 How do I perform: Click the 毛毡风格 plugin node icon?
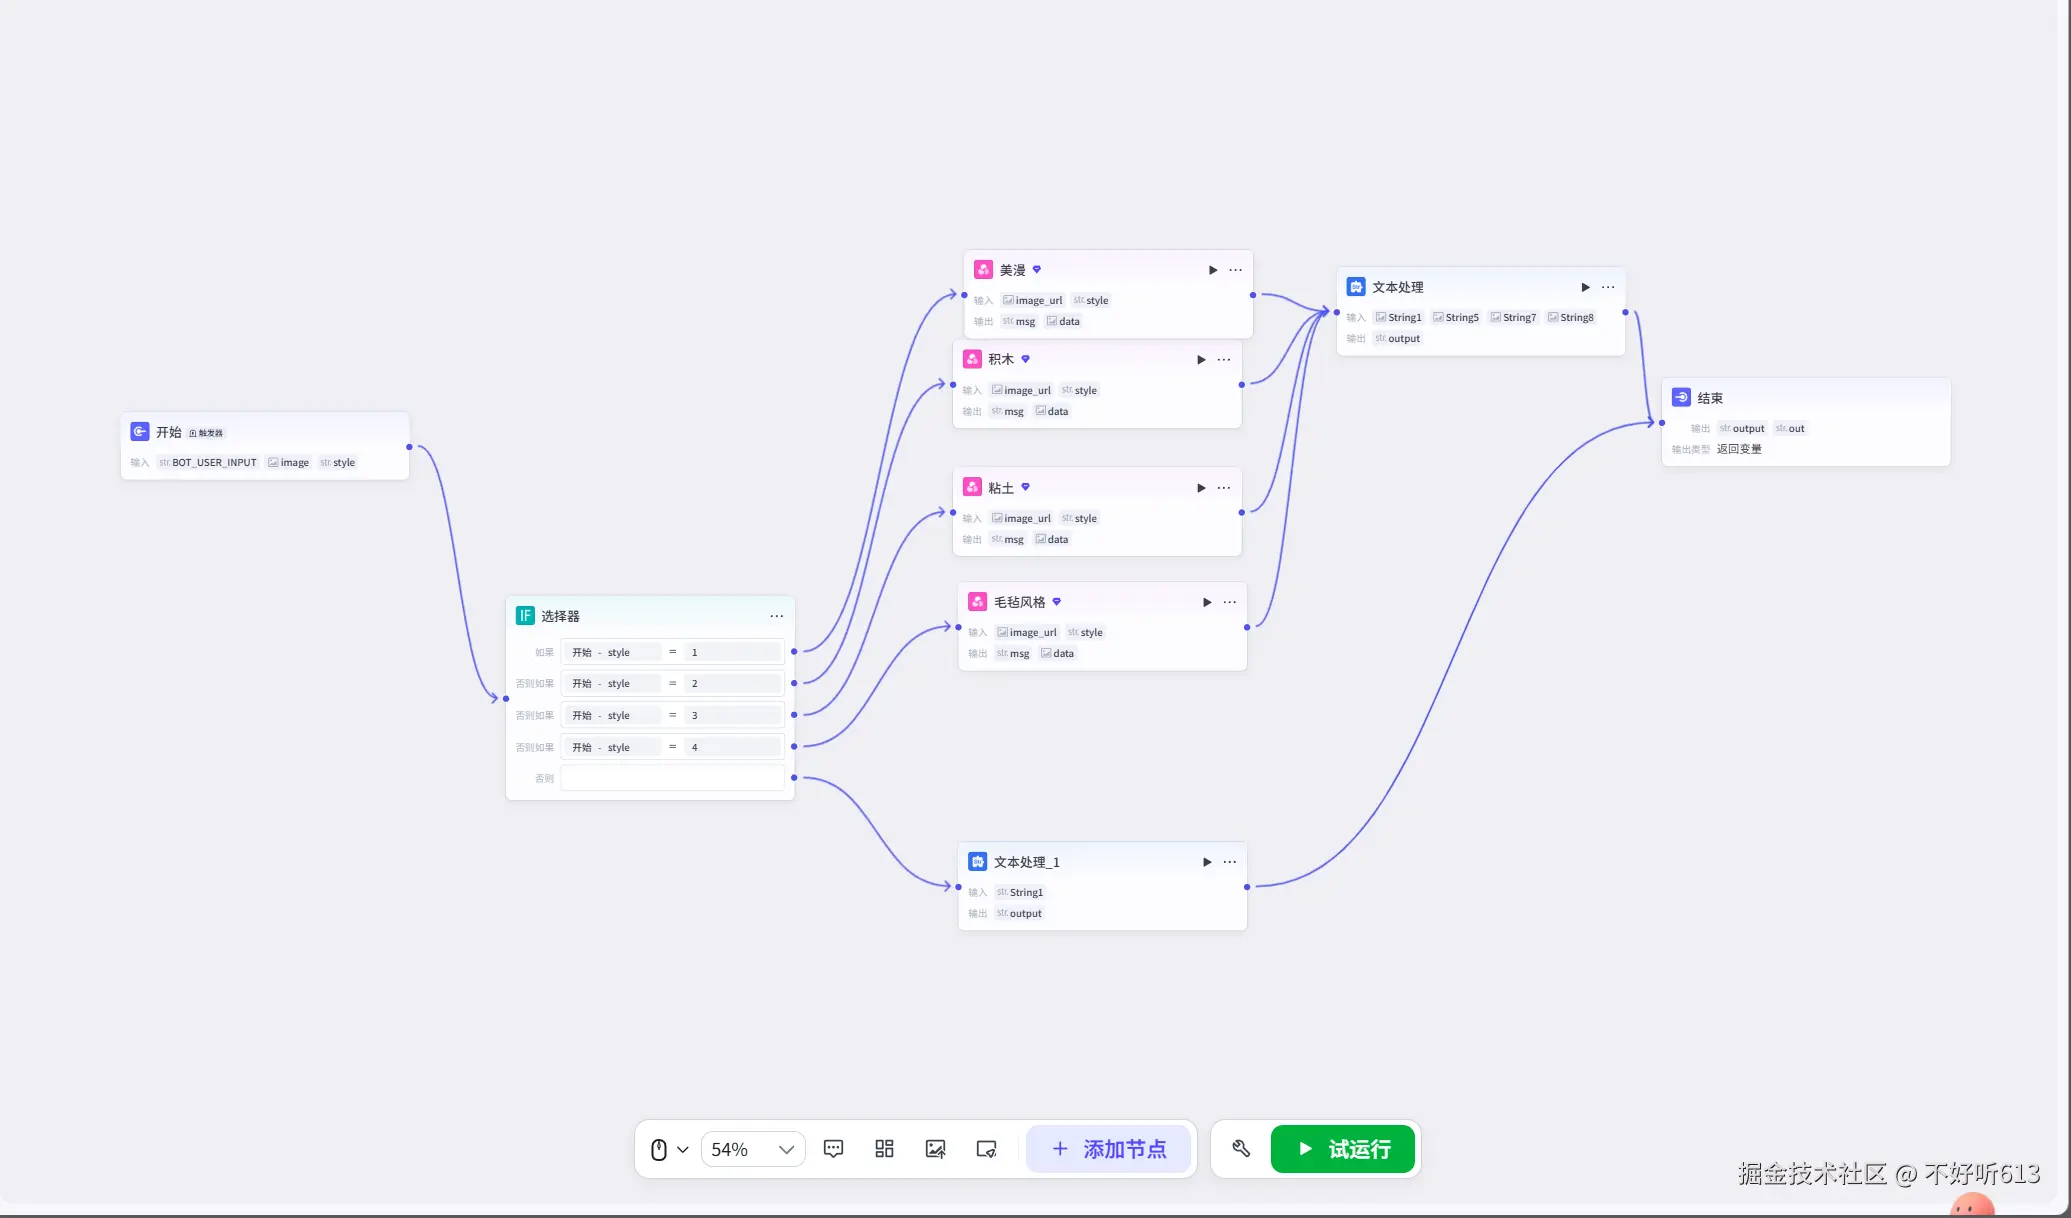tap(978, 602)
